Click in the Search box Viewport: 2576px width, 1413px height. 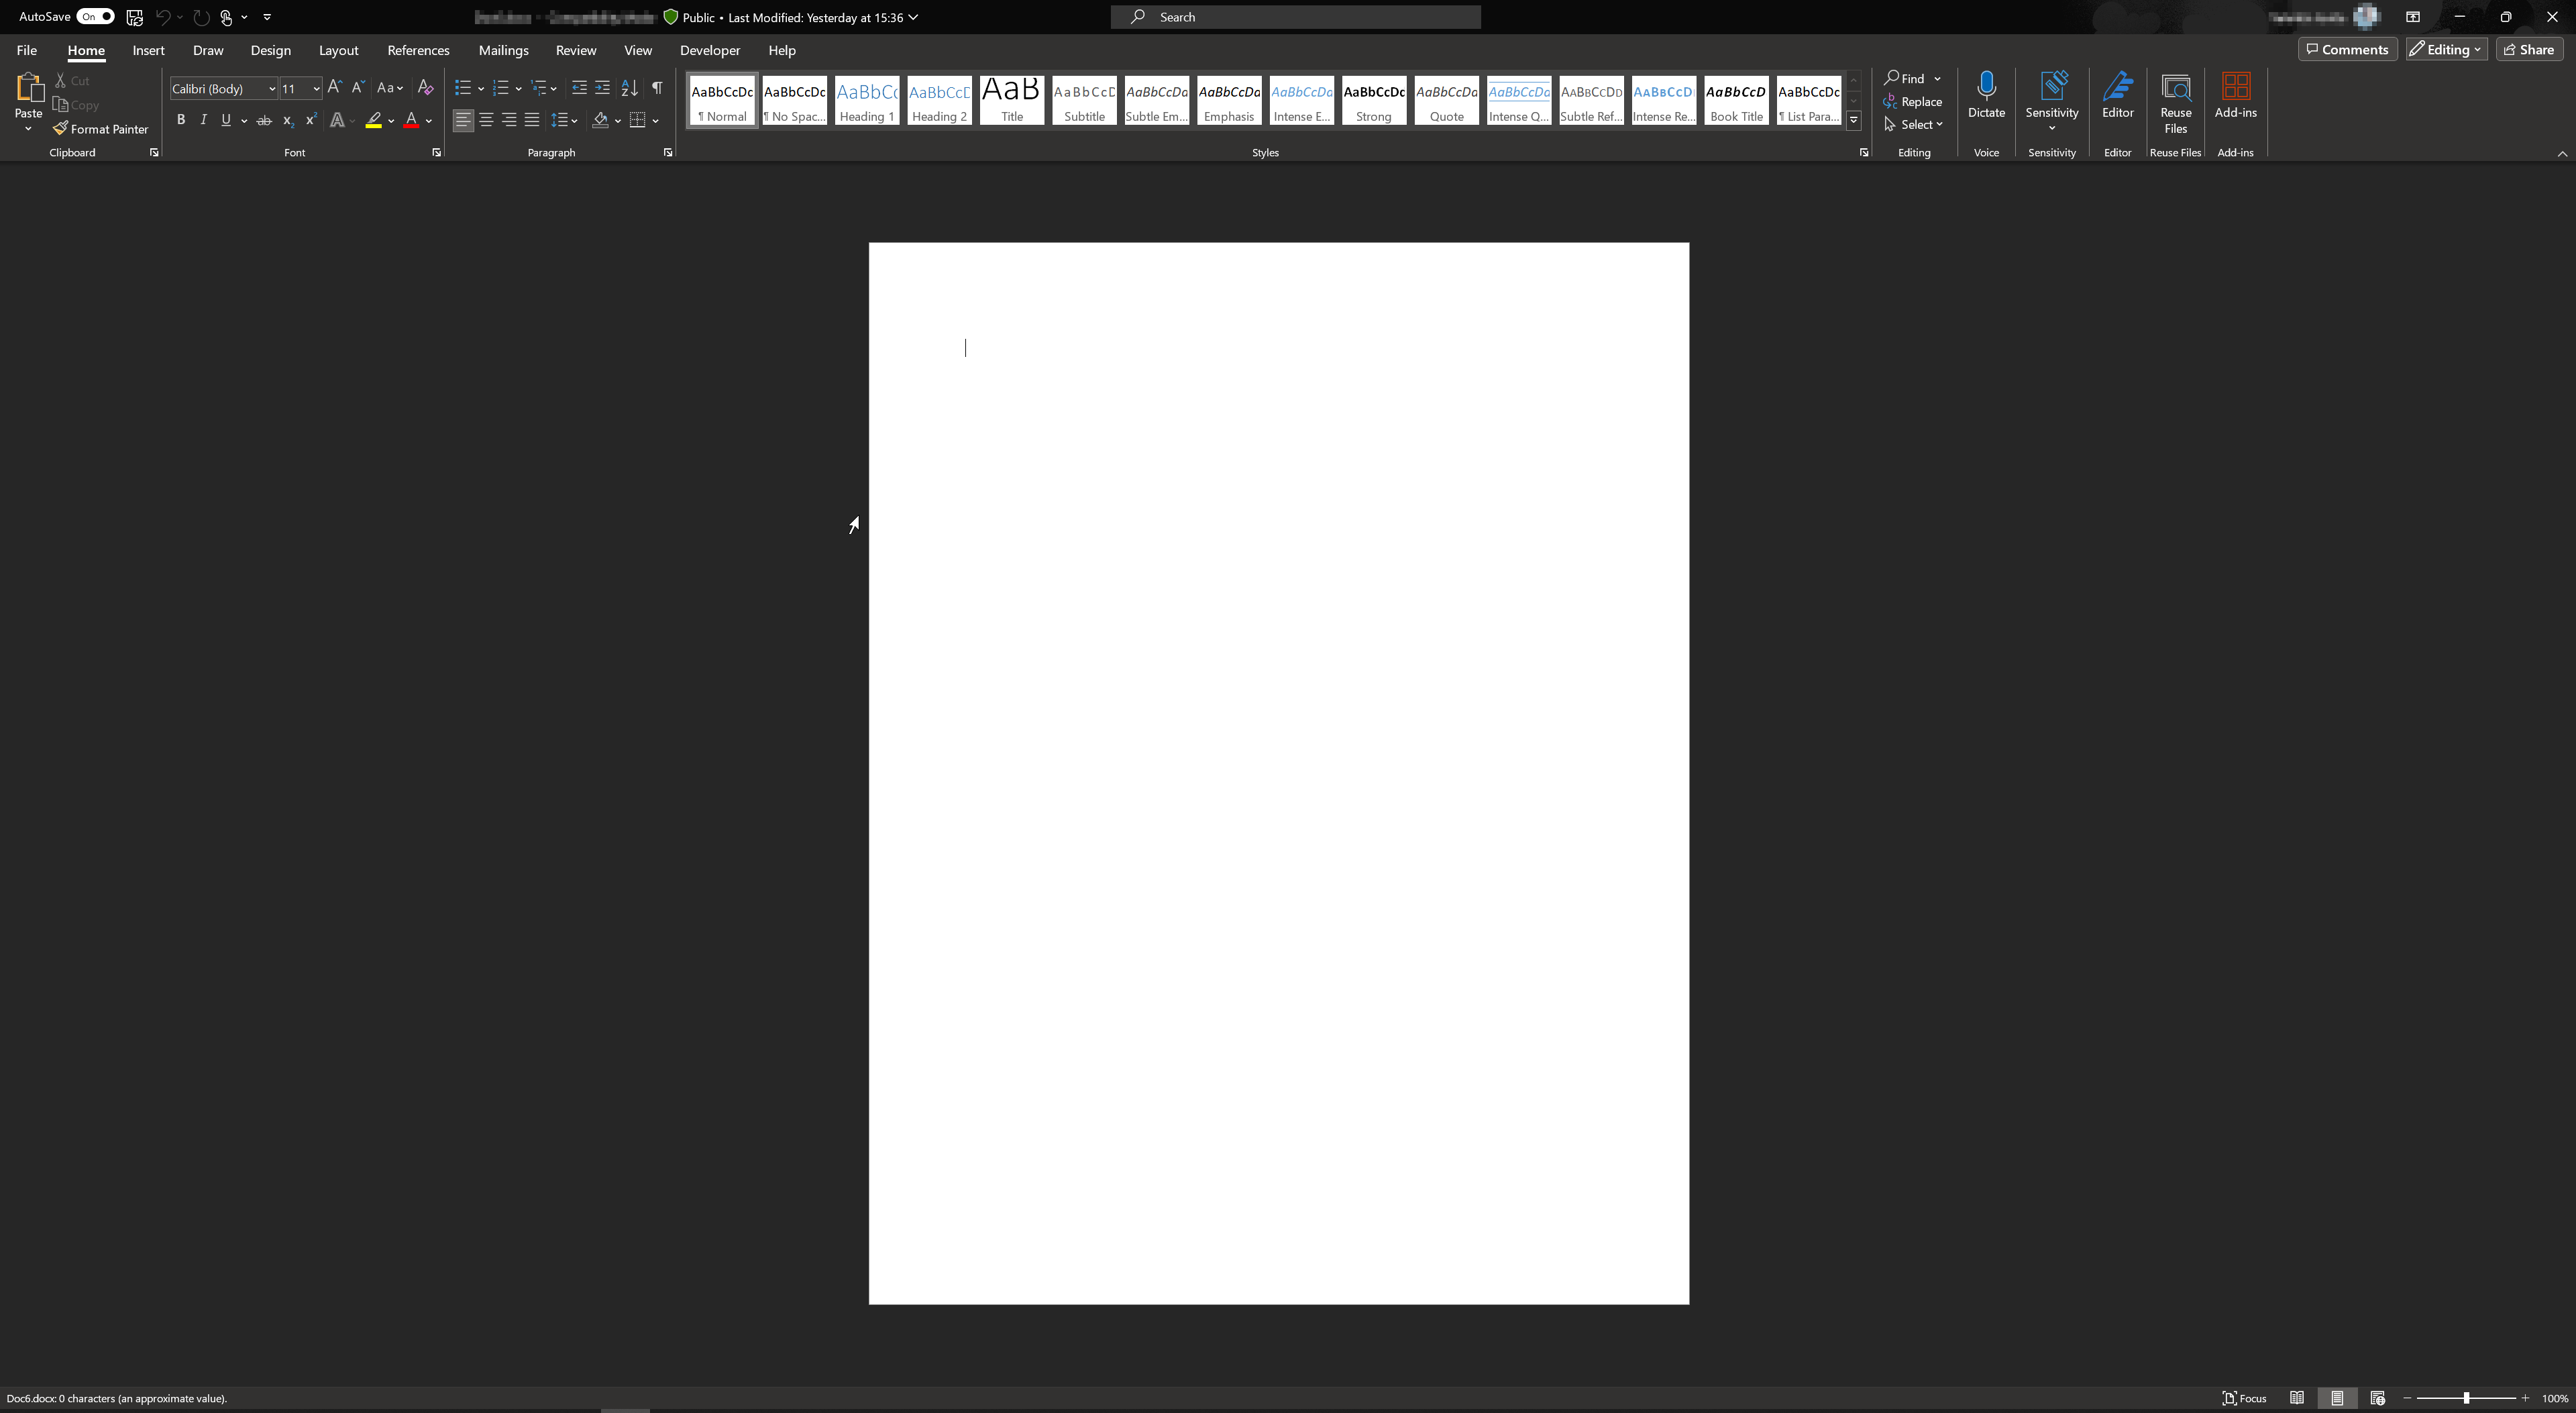pos(1295,17)
